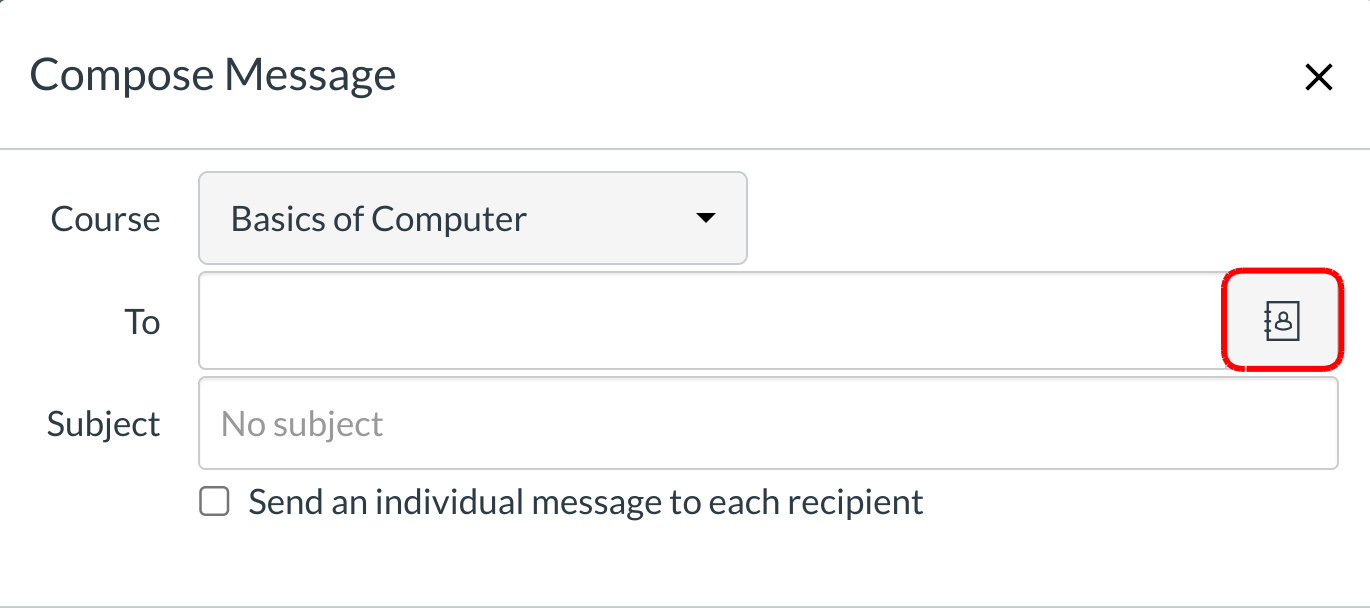Click the "Subject" field label

click(103, 424)
